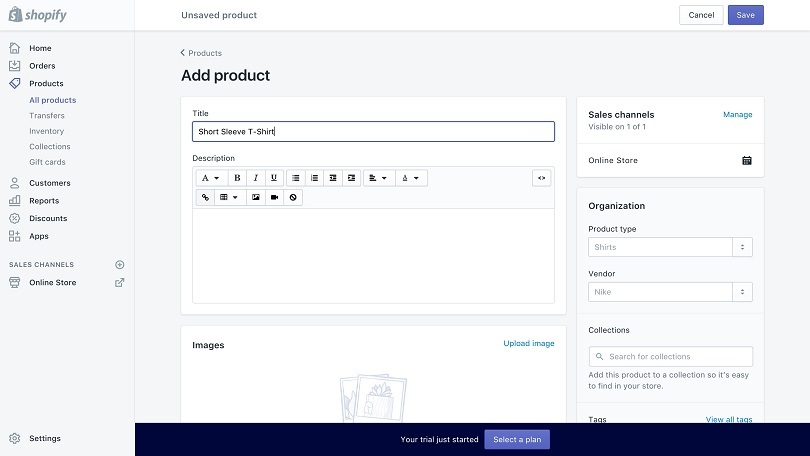Viewport: 810px width, 456px height.
Task: Click the Products tag icon
Action: click(14, 83)
